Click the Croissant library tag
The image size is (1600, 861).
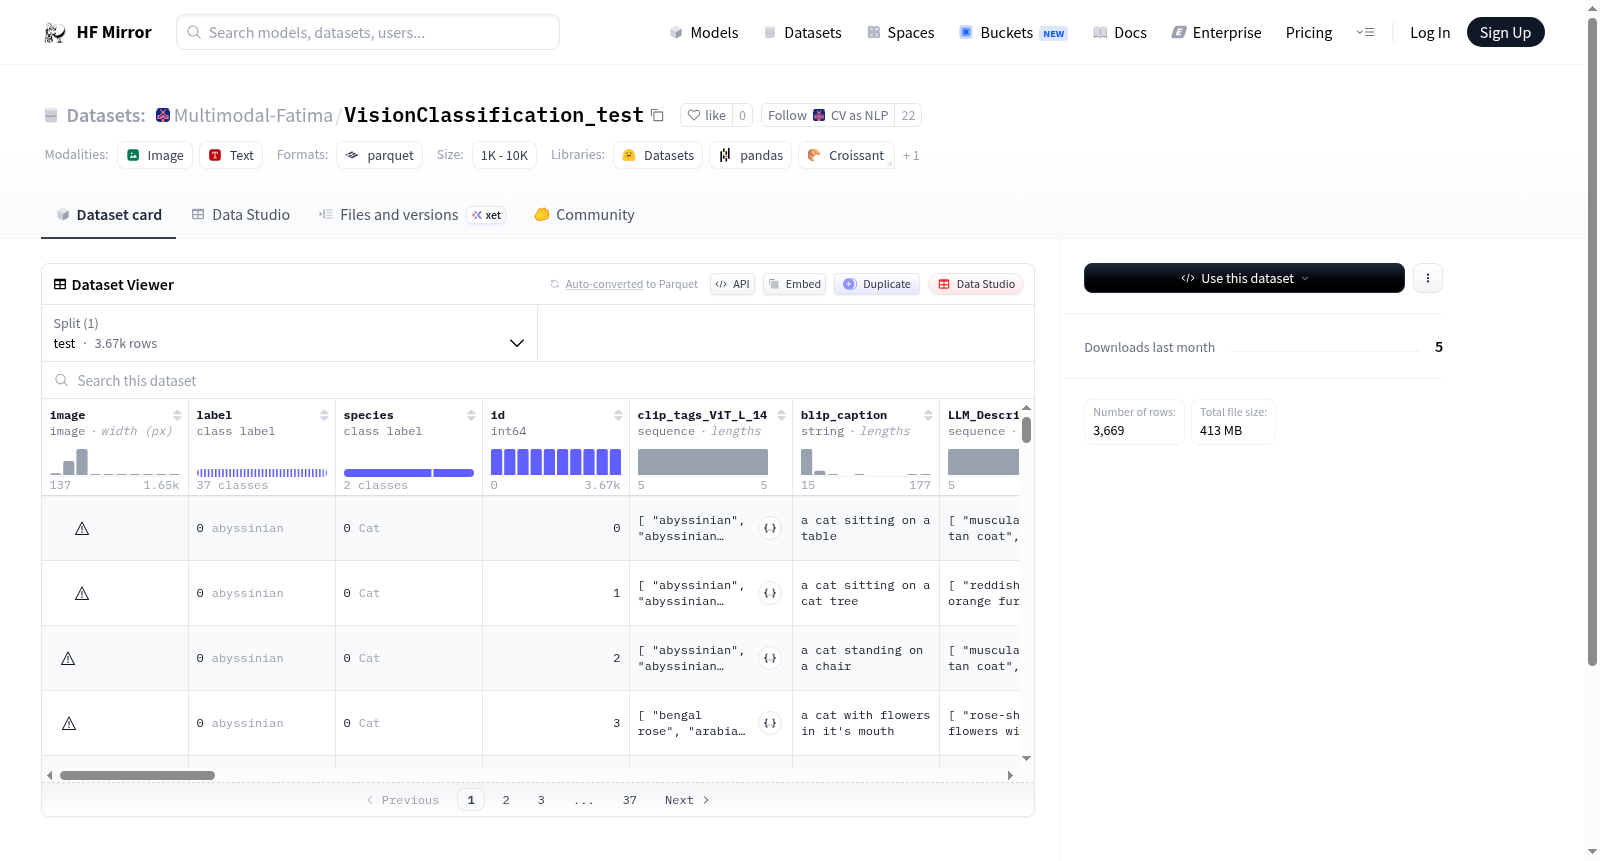(x=846, y=155)
